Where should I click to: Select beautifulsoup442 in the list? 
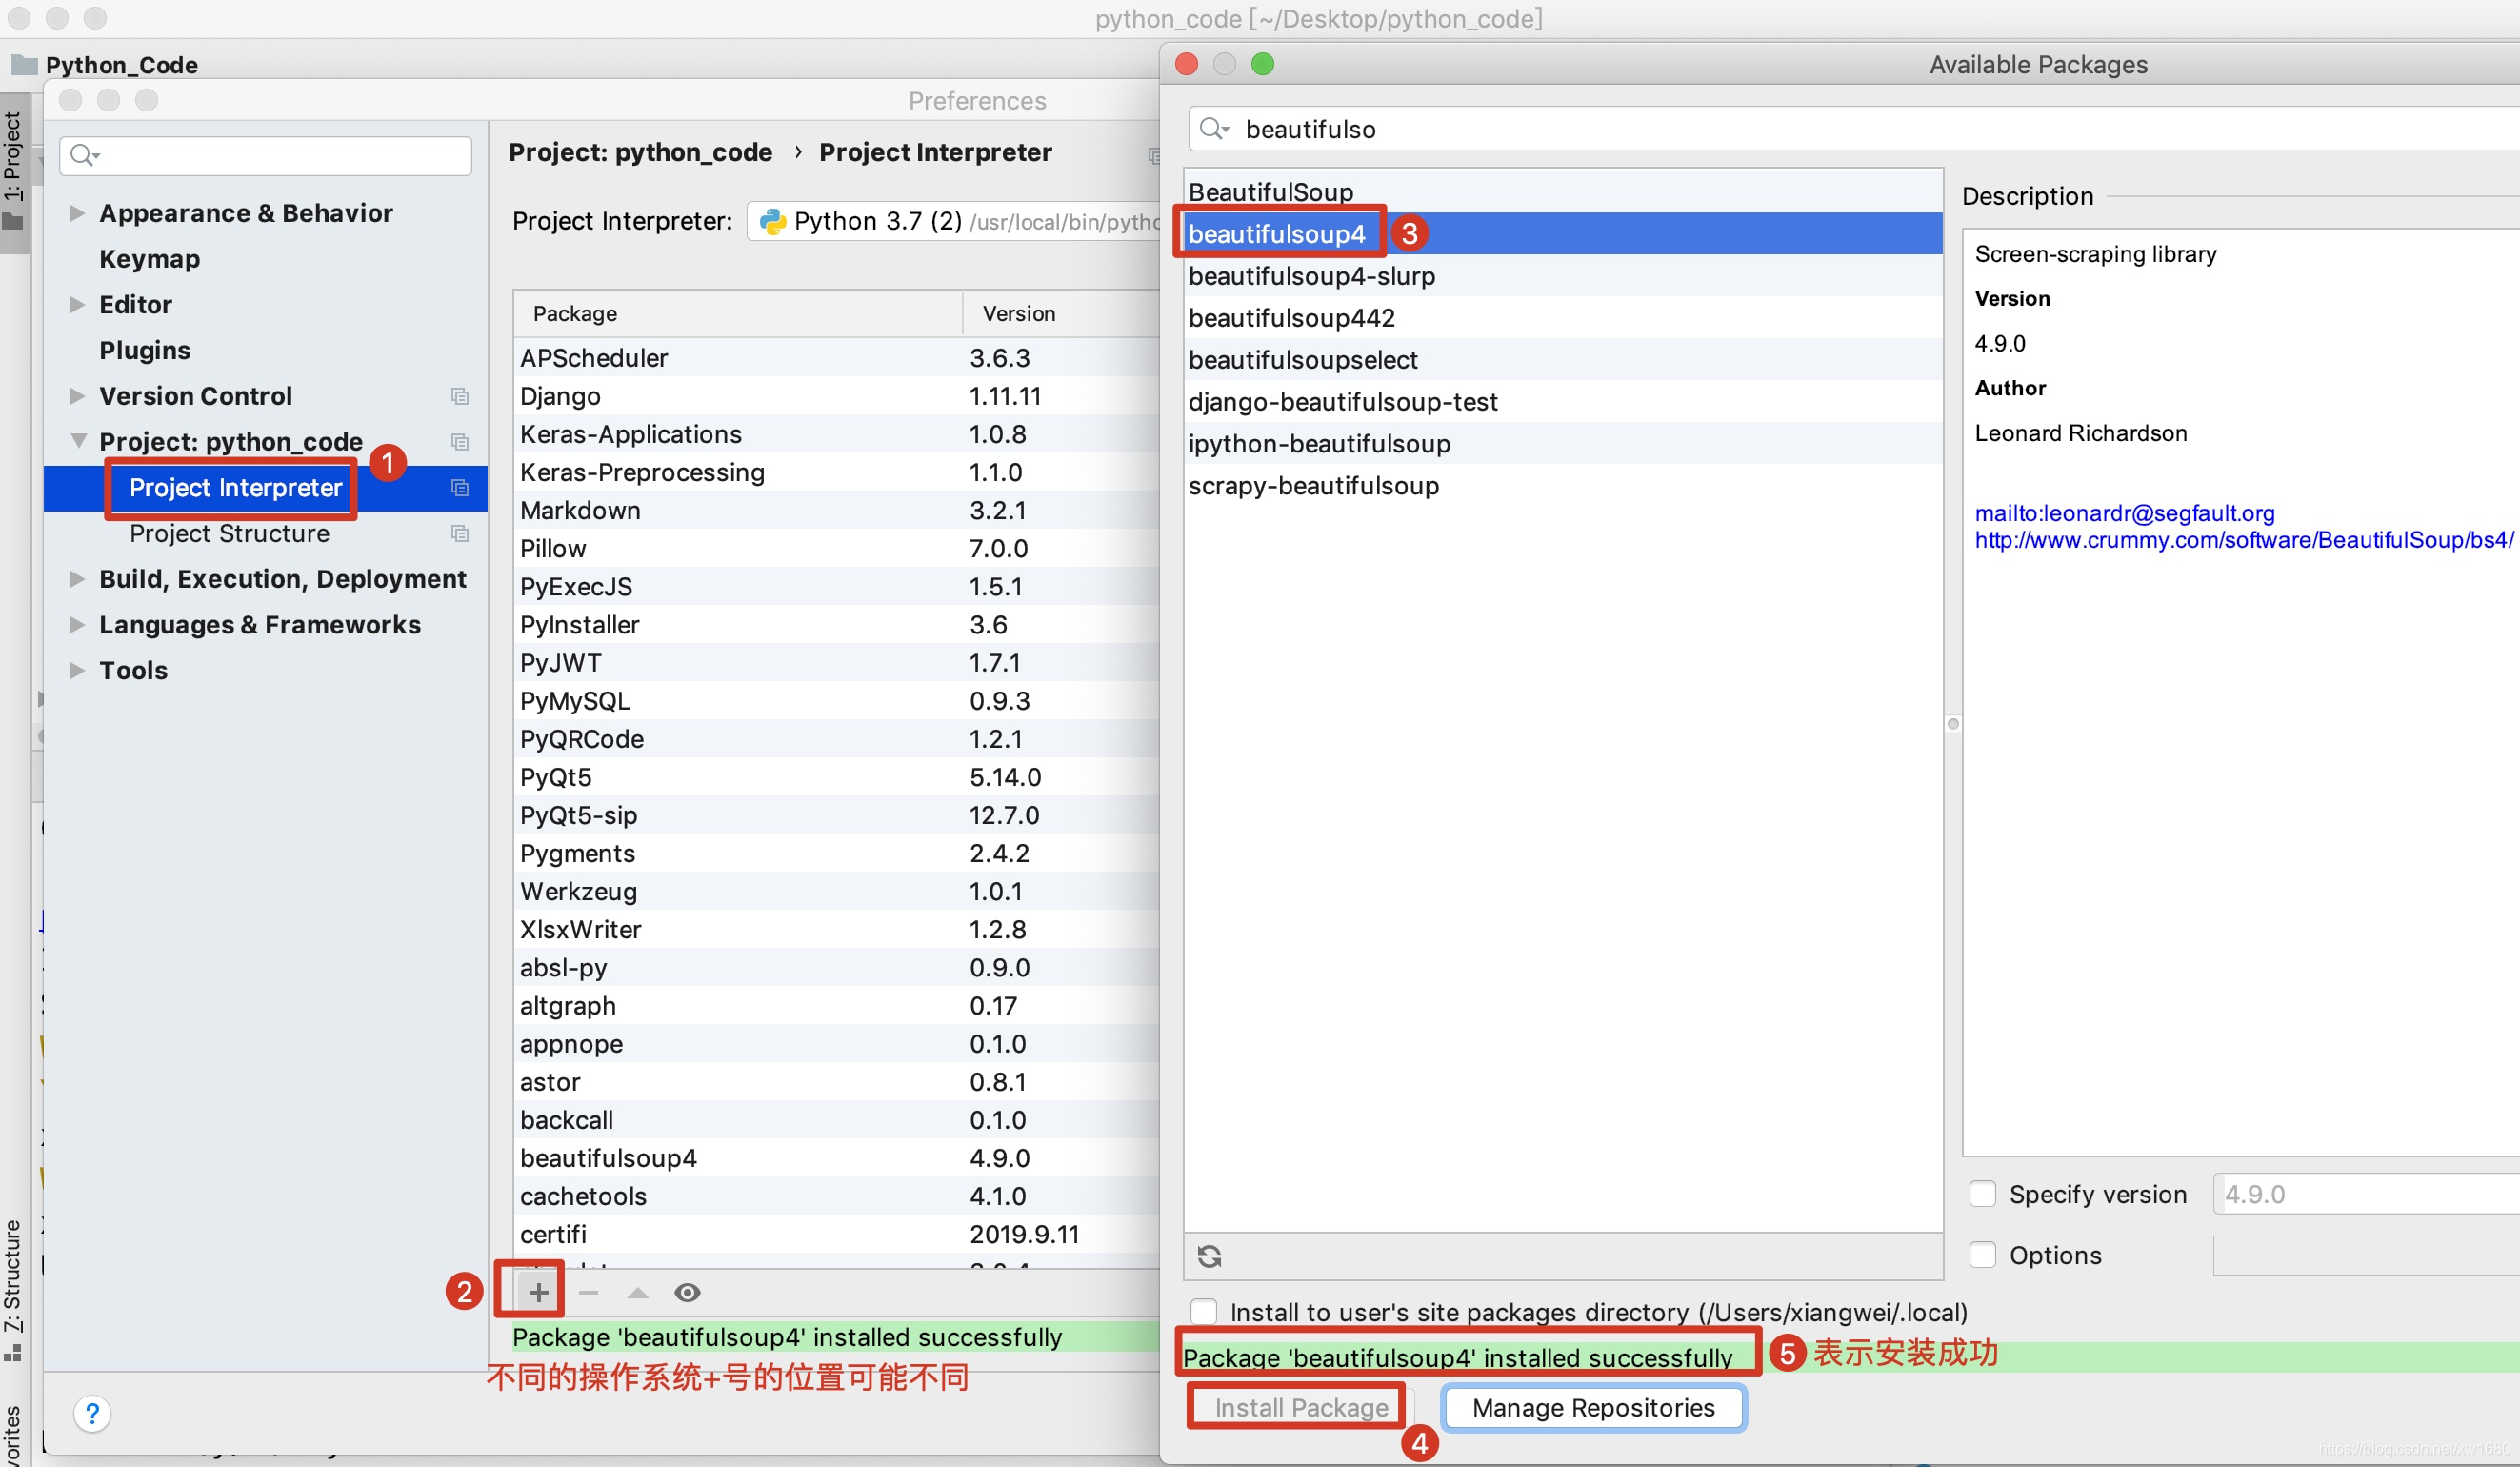1563,318
